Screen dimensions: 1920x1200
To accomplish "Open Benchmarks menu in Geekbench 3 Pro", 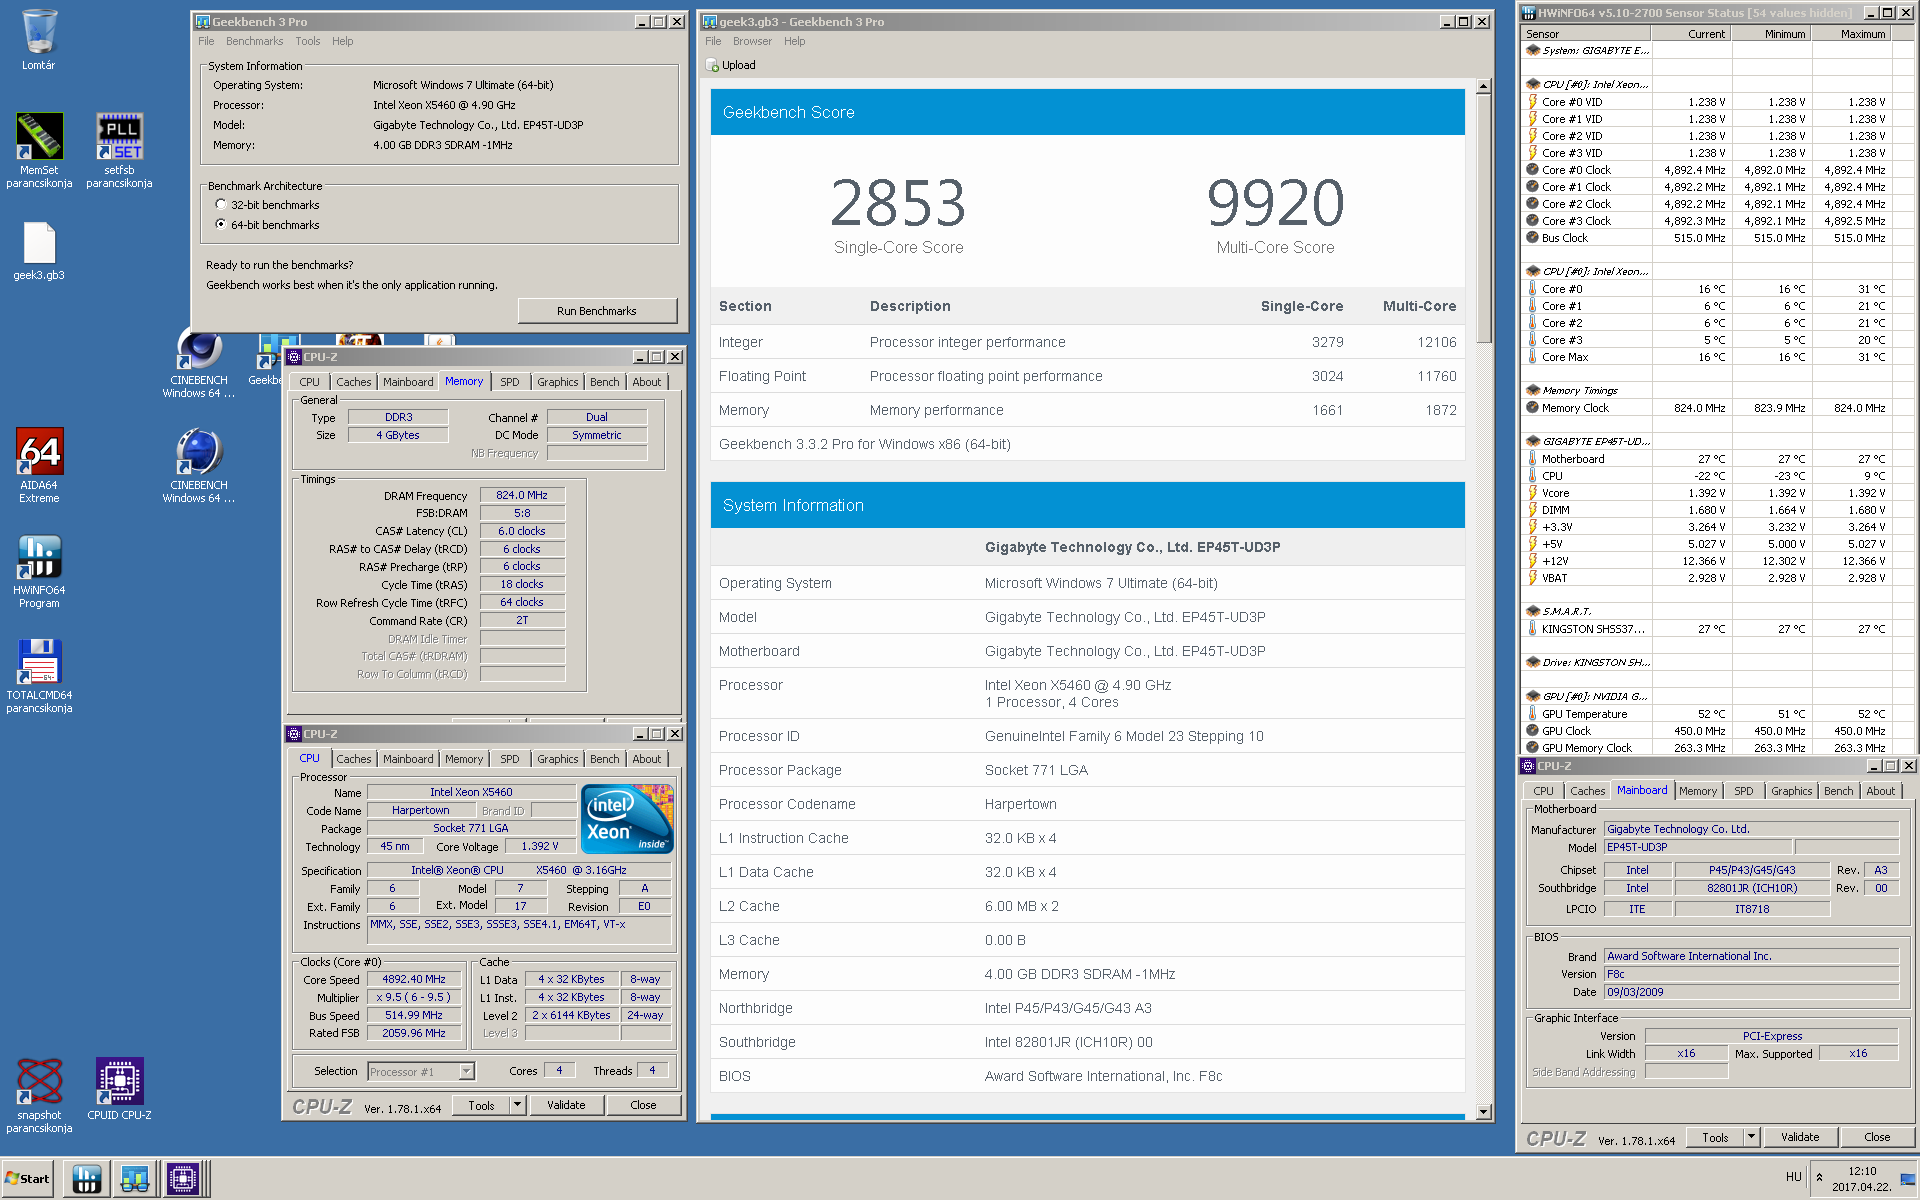I will coord(254,41).
